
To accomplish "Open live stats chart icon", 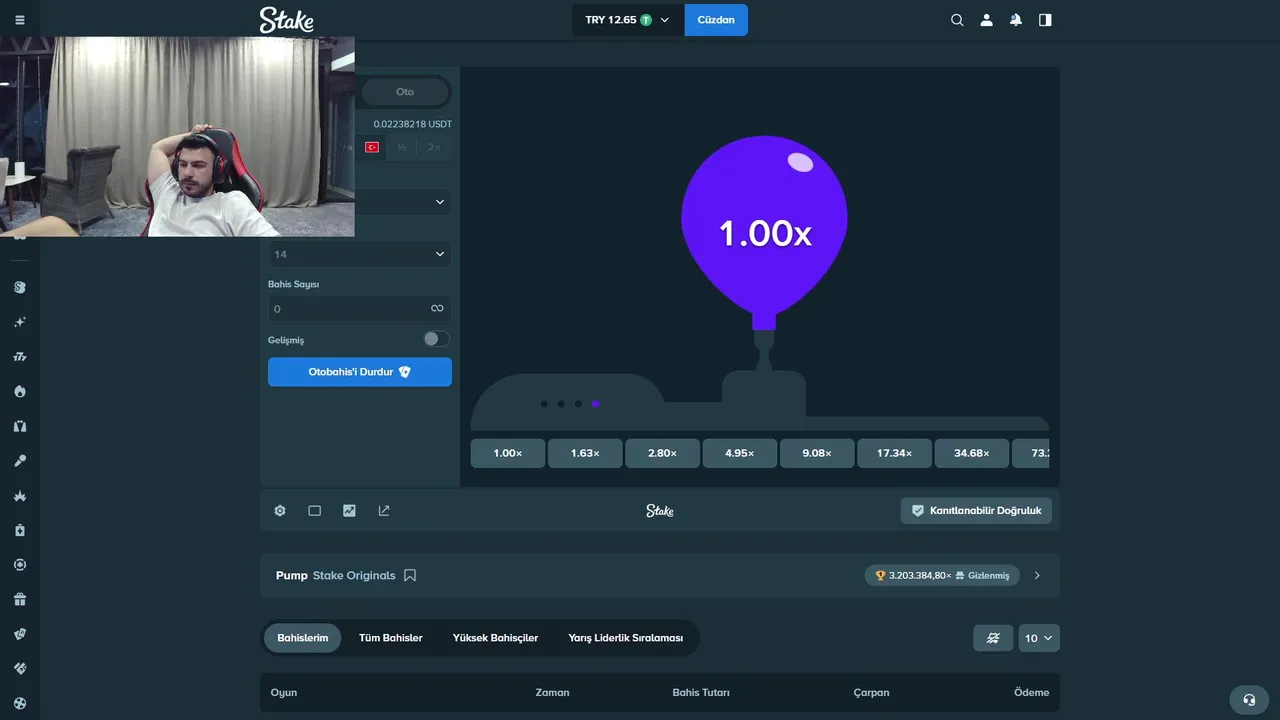I will [349, 511].
